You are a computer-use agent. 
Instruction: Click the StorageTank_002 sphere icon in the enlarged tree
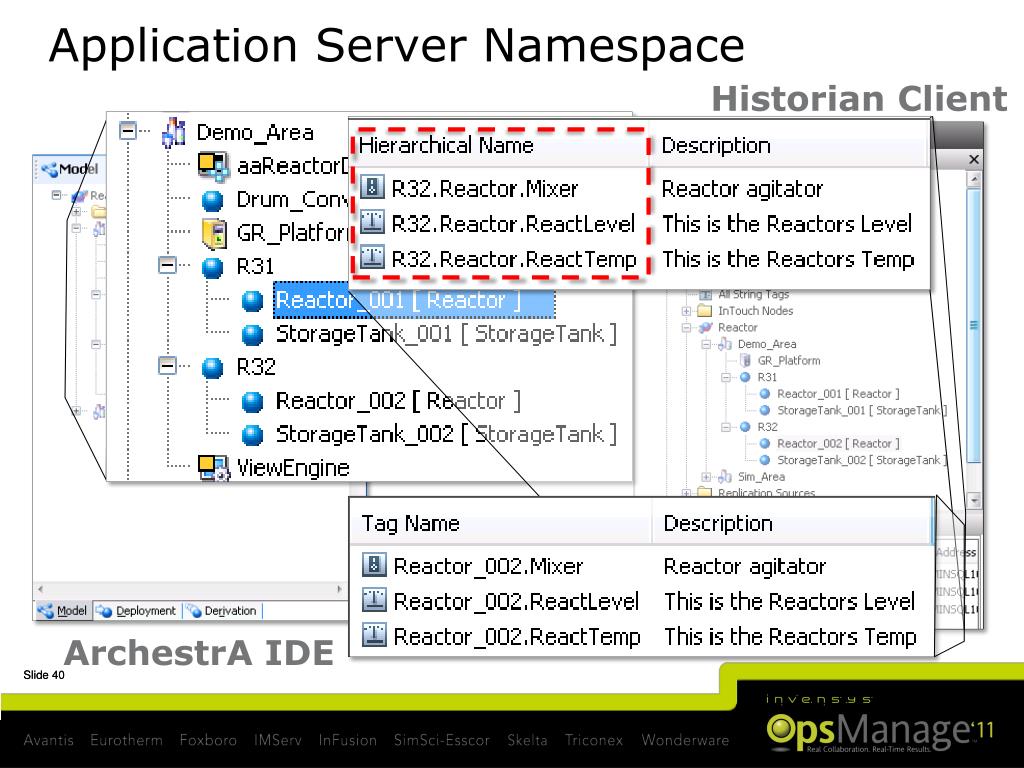pos(252,435)
